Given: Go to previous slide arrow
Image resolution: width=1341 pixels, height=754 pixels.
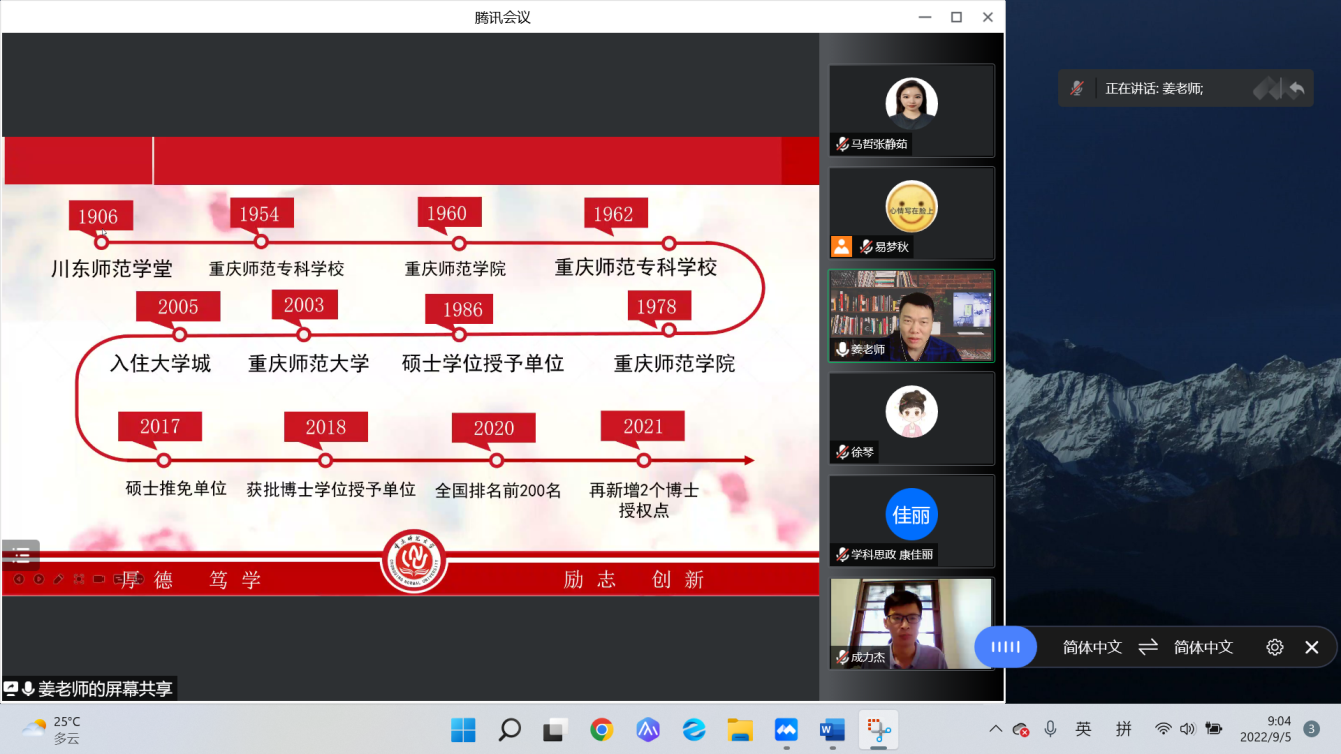Looking at the screenshot, I should coord(19,579).
